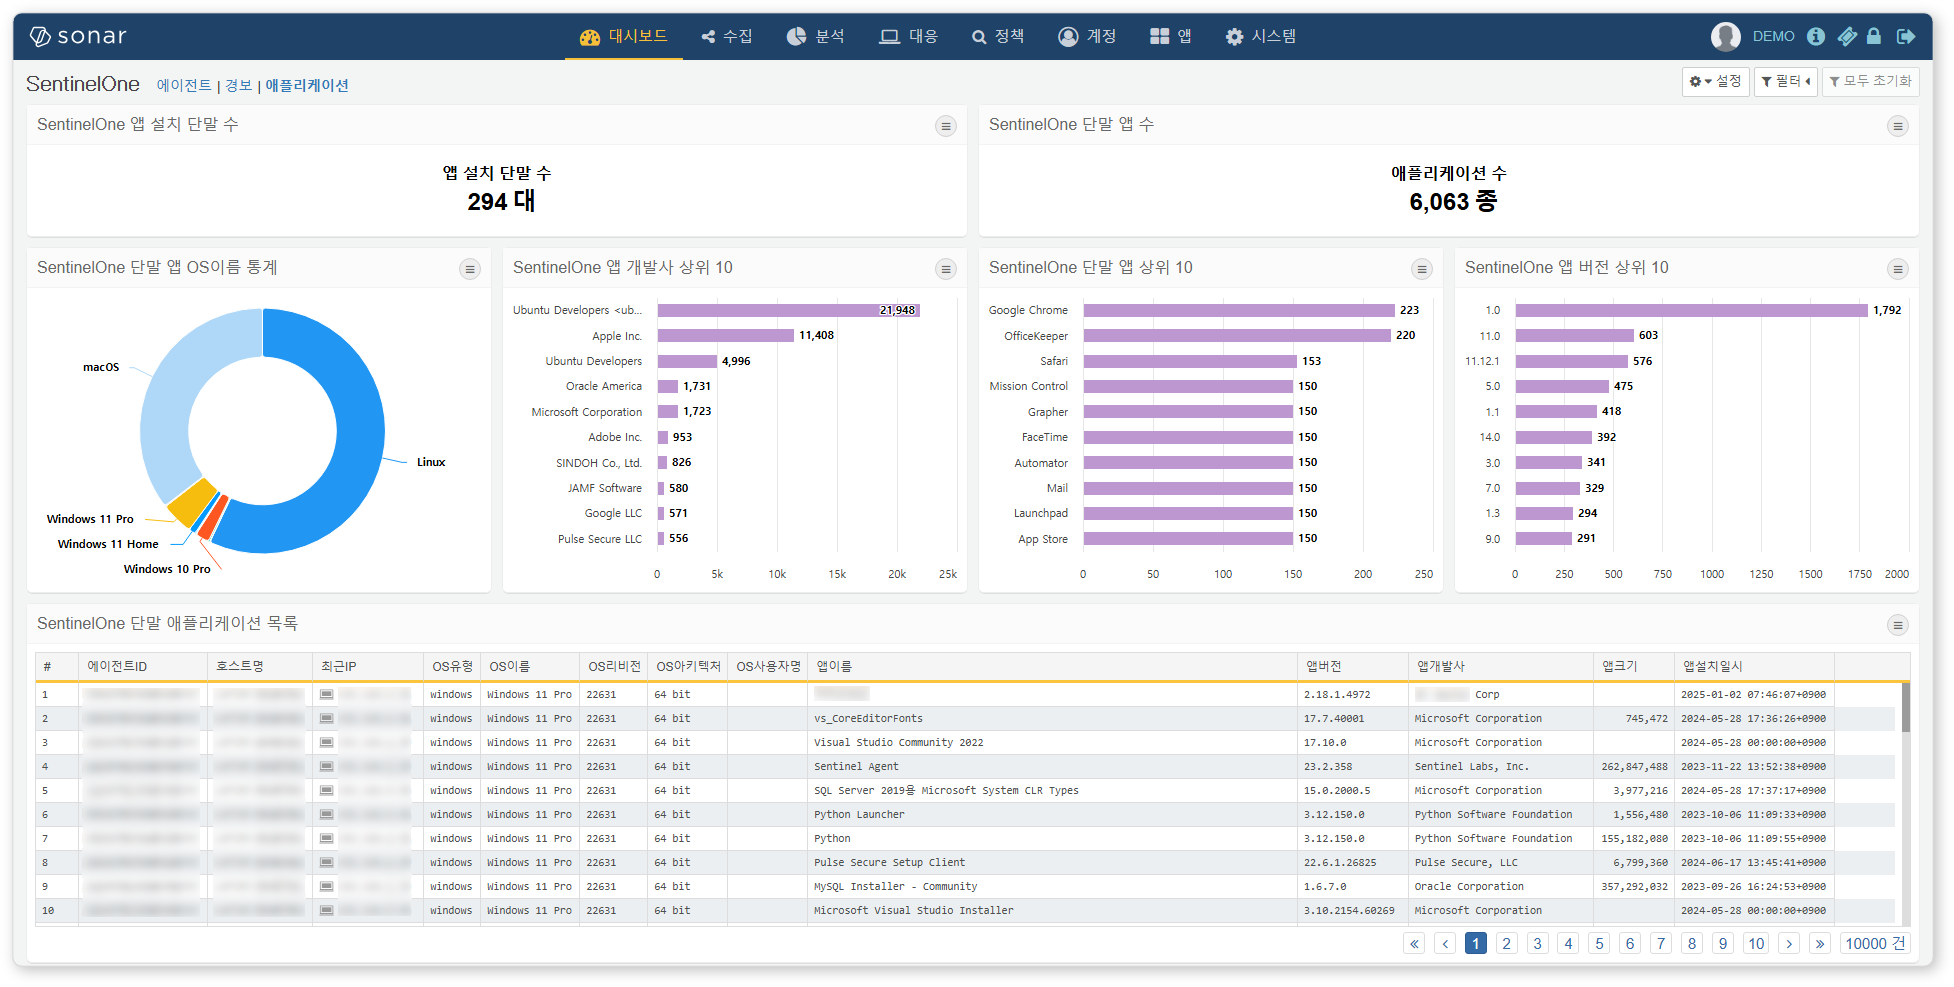The height and width of the screenshot is (987, 1954).
Task: Open the 앱 menu
Action: (1171, 36)
